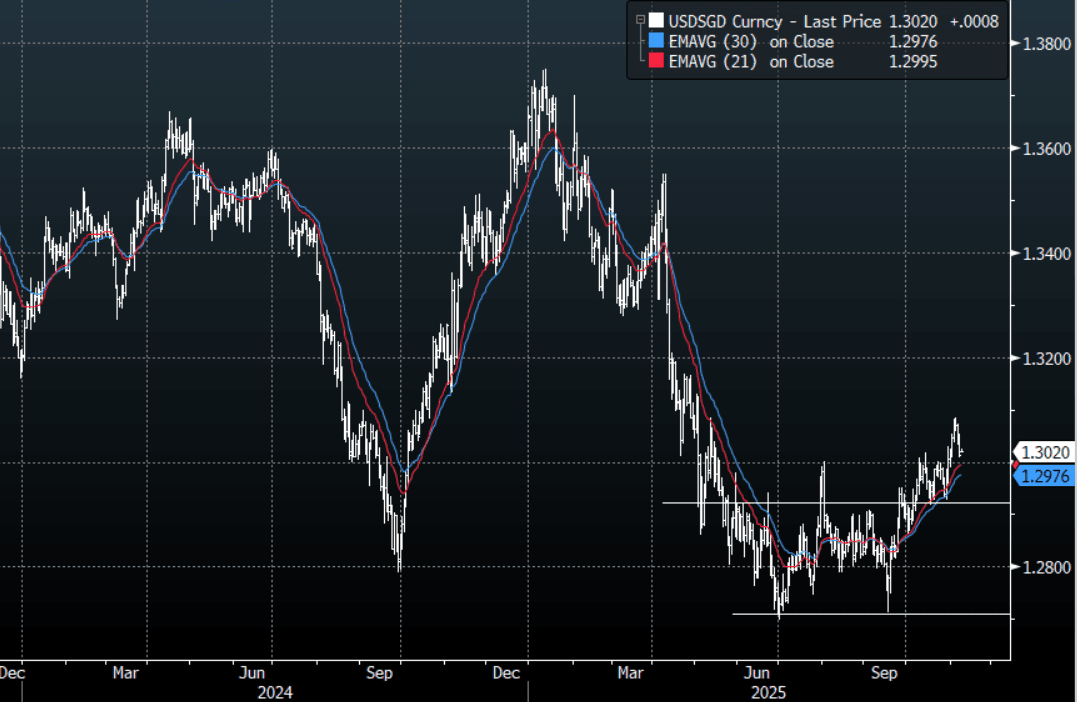
Task: Click the 2024 year label on time axis
Action: pyautogui.click(x=274, y=691)
